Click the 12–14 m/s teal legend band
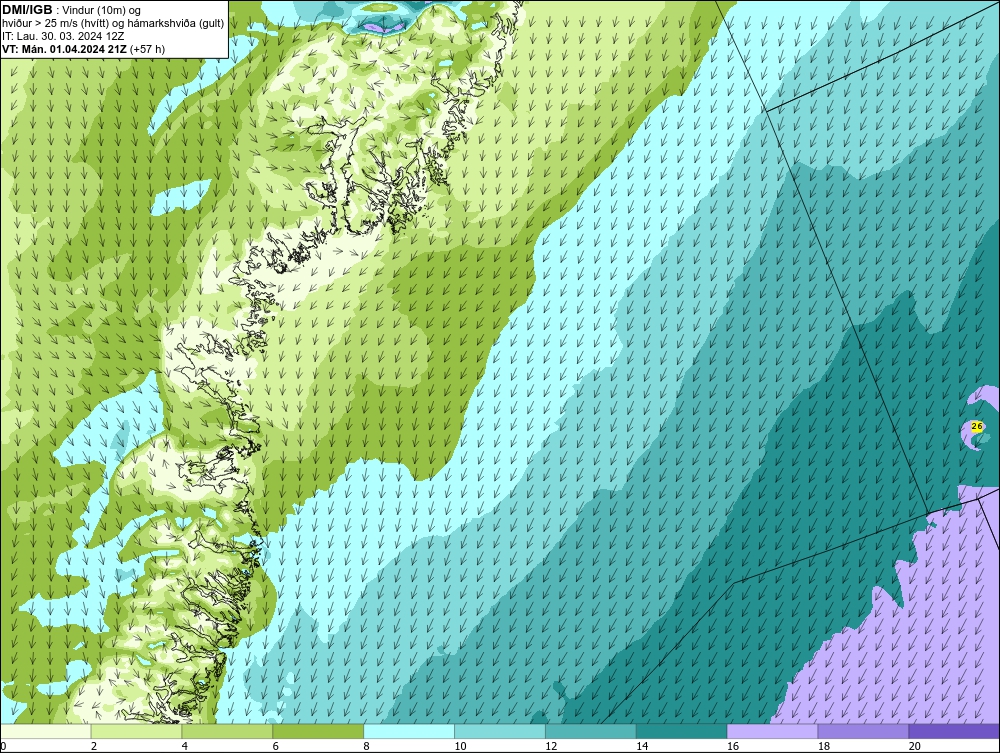Screen dimensions: 1000x753 click(591, 731)
